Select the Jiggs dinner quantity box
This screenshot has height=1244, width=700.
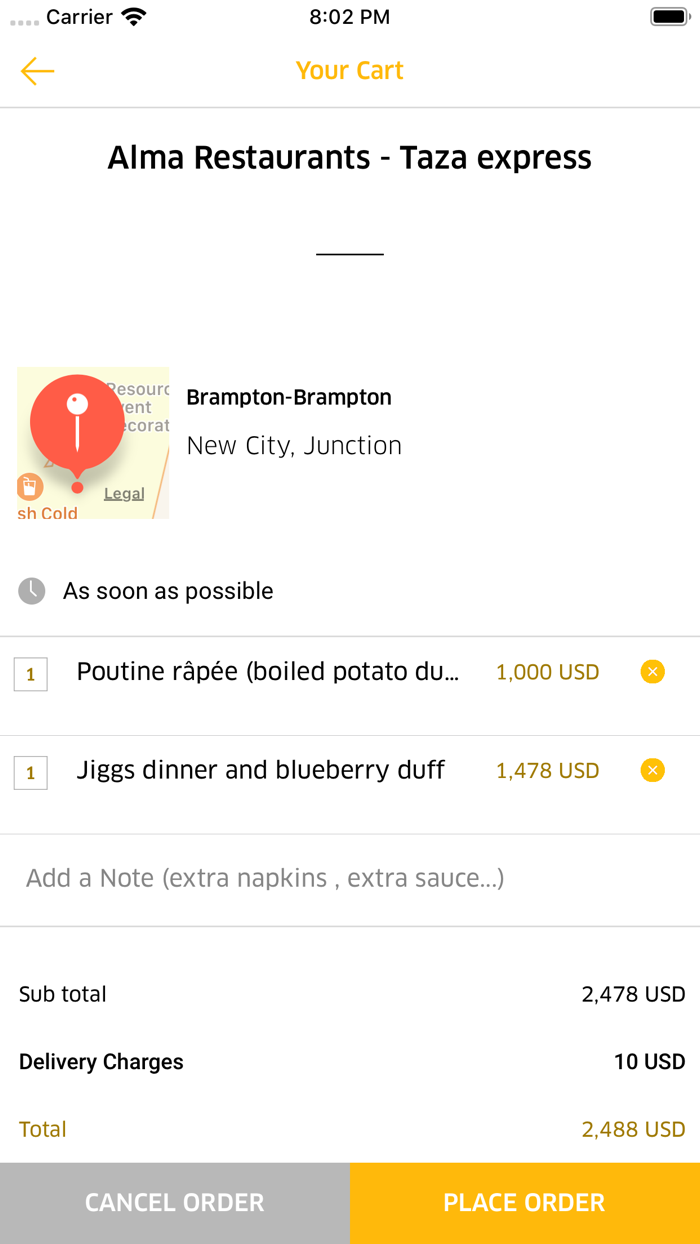tap(30, 771)
